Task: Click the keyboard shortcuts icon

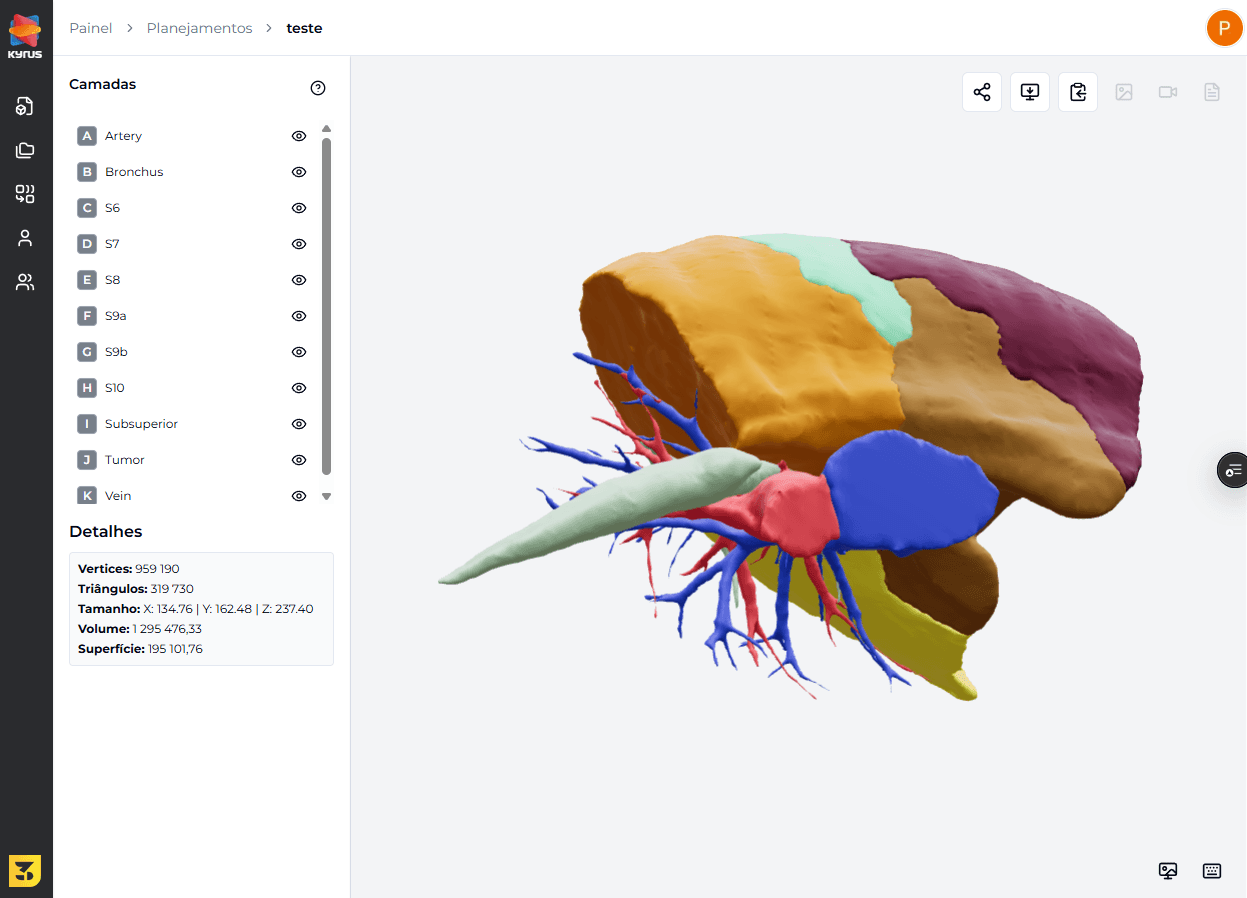Action: pos(1212,870)
